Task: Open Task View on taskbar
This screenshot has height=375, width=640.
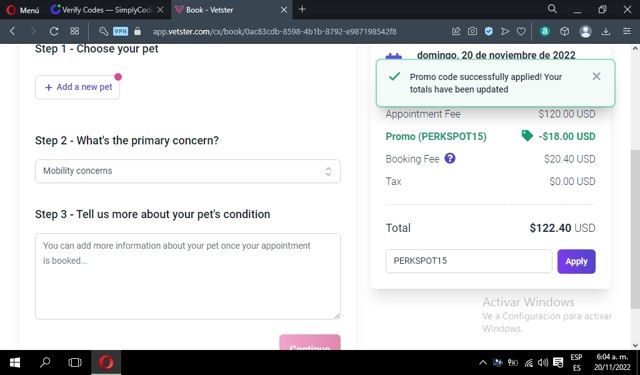Action: point(75,362)
